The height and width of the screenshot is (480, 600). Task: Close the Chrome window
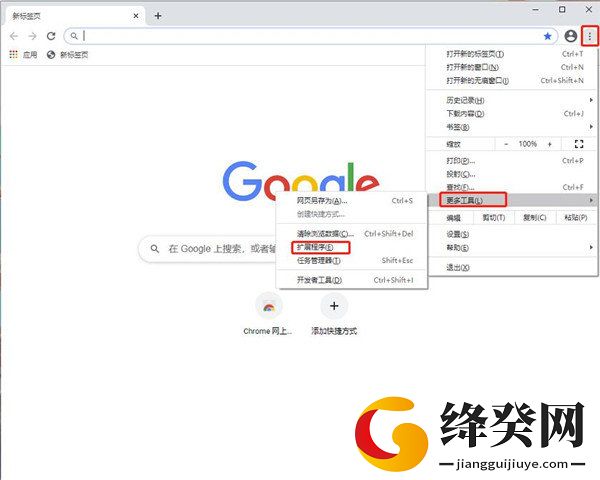click(589, 10)
